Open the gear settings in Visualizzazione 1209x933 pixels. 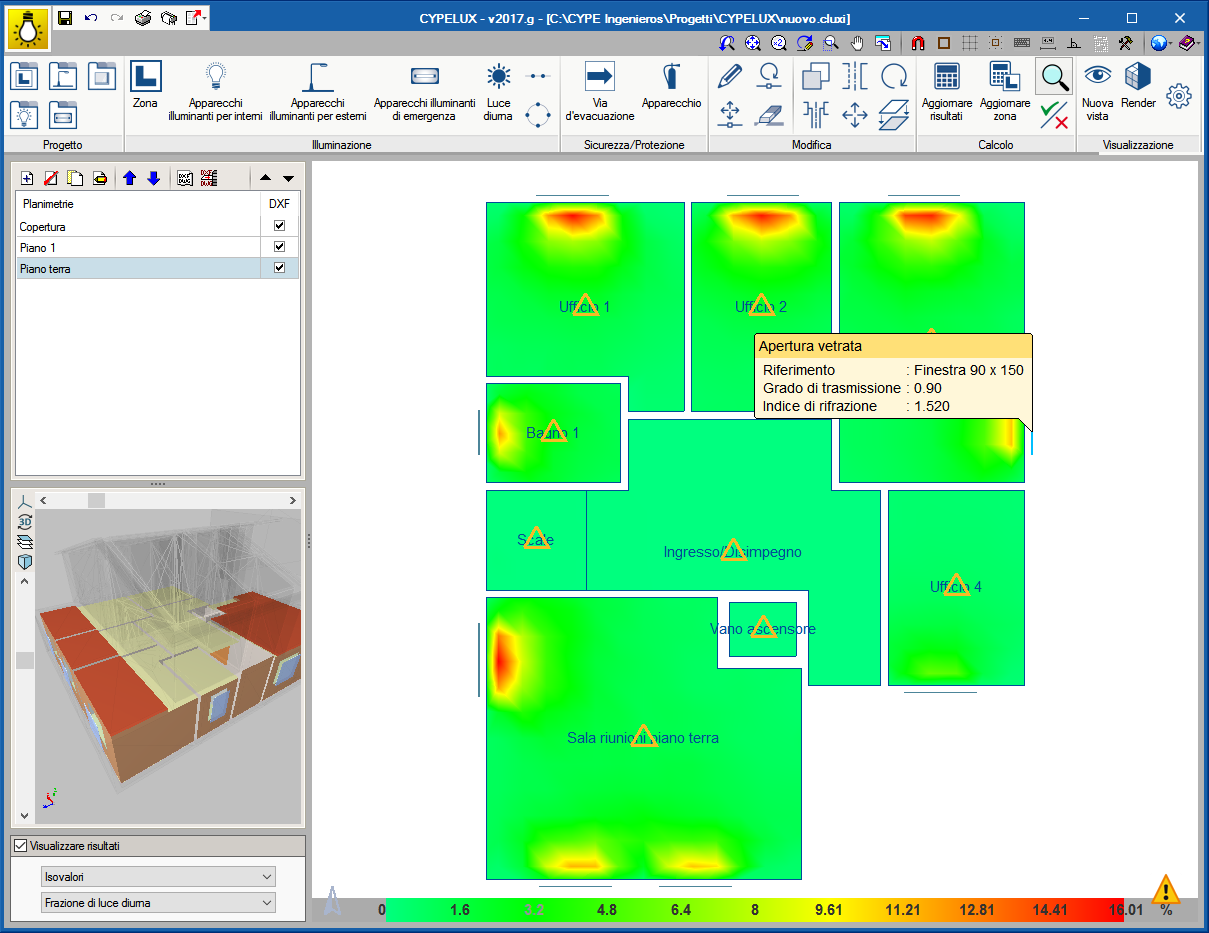pyautogui.click(x=1180, y=96)
